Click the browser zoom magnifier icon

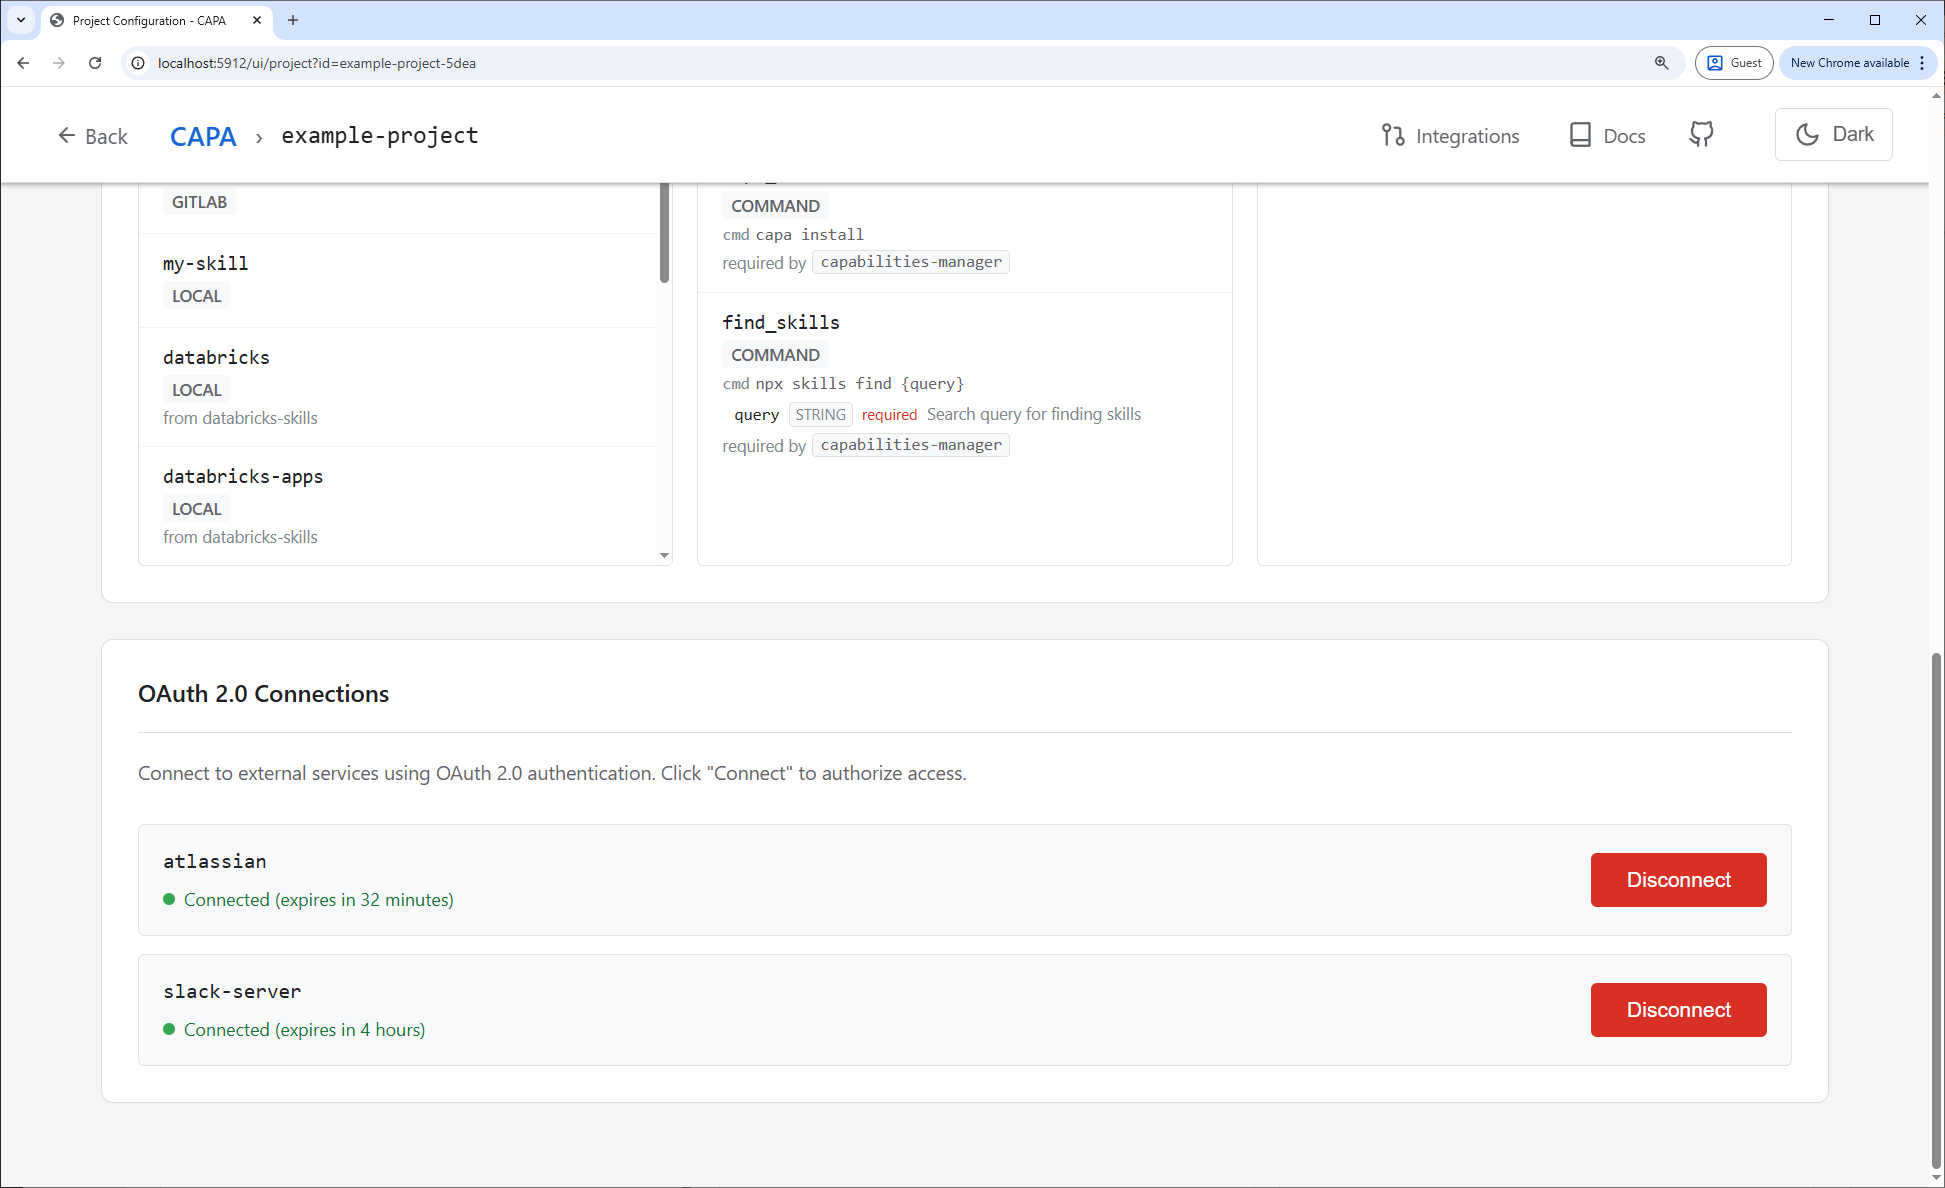click(1661, 63)
